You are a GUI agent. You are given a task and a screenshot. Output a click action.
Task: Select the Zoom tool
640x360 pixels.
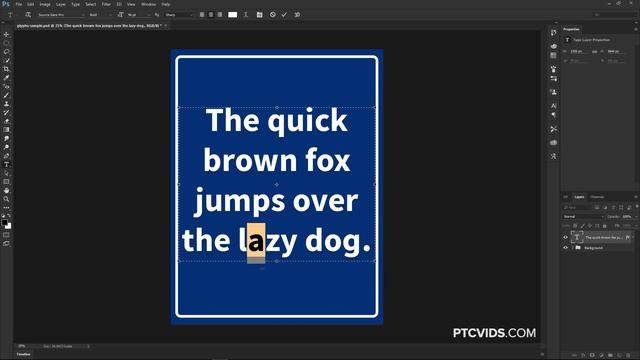6,199
